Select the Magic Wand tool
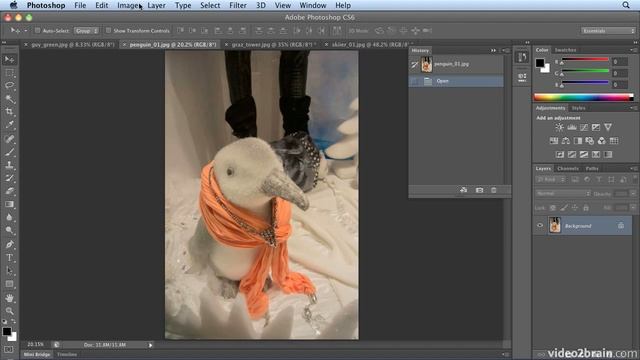This screenshot has height=360, width=640. [9, 99]
